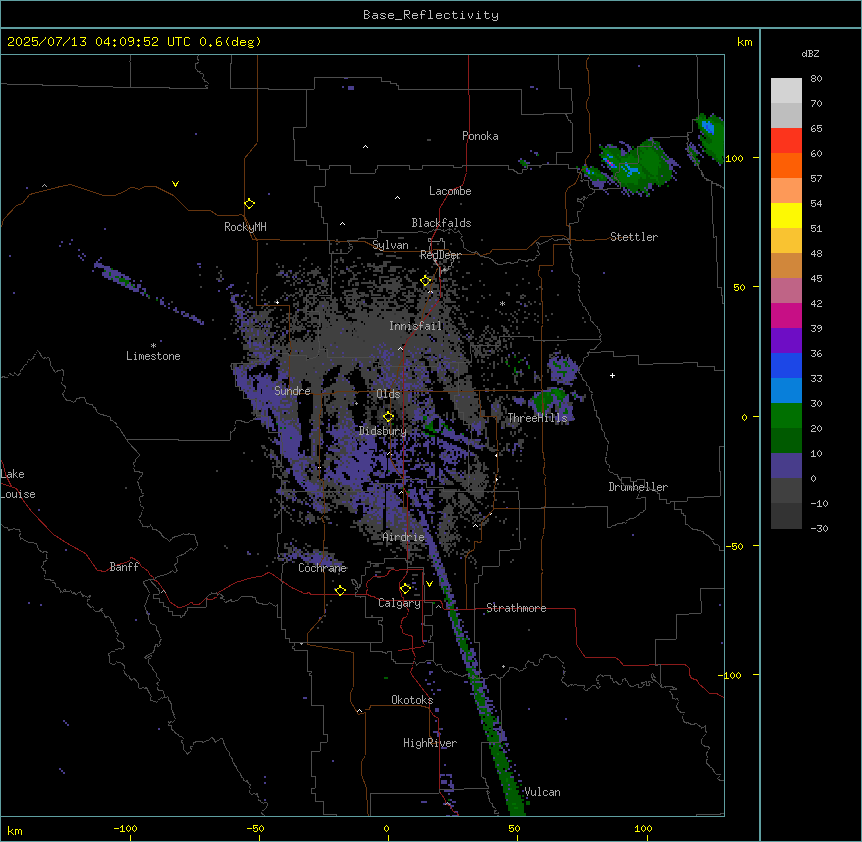Click the Okotoks town label
This screenshot has width=862, height=842.
click(412, 700)
